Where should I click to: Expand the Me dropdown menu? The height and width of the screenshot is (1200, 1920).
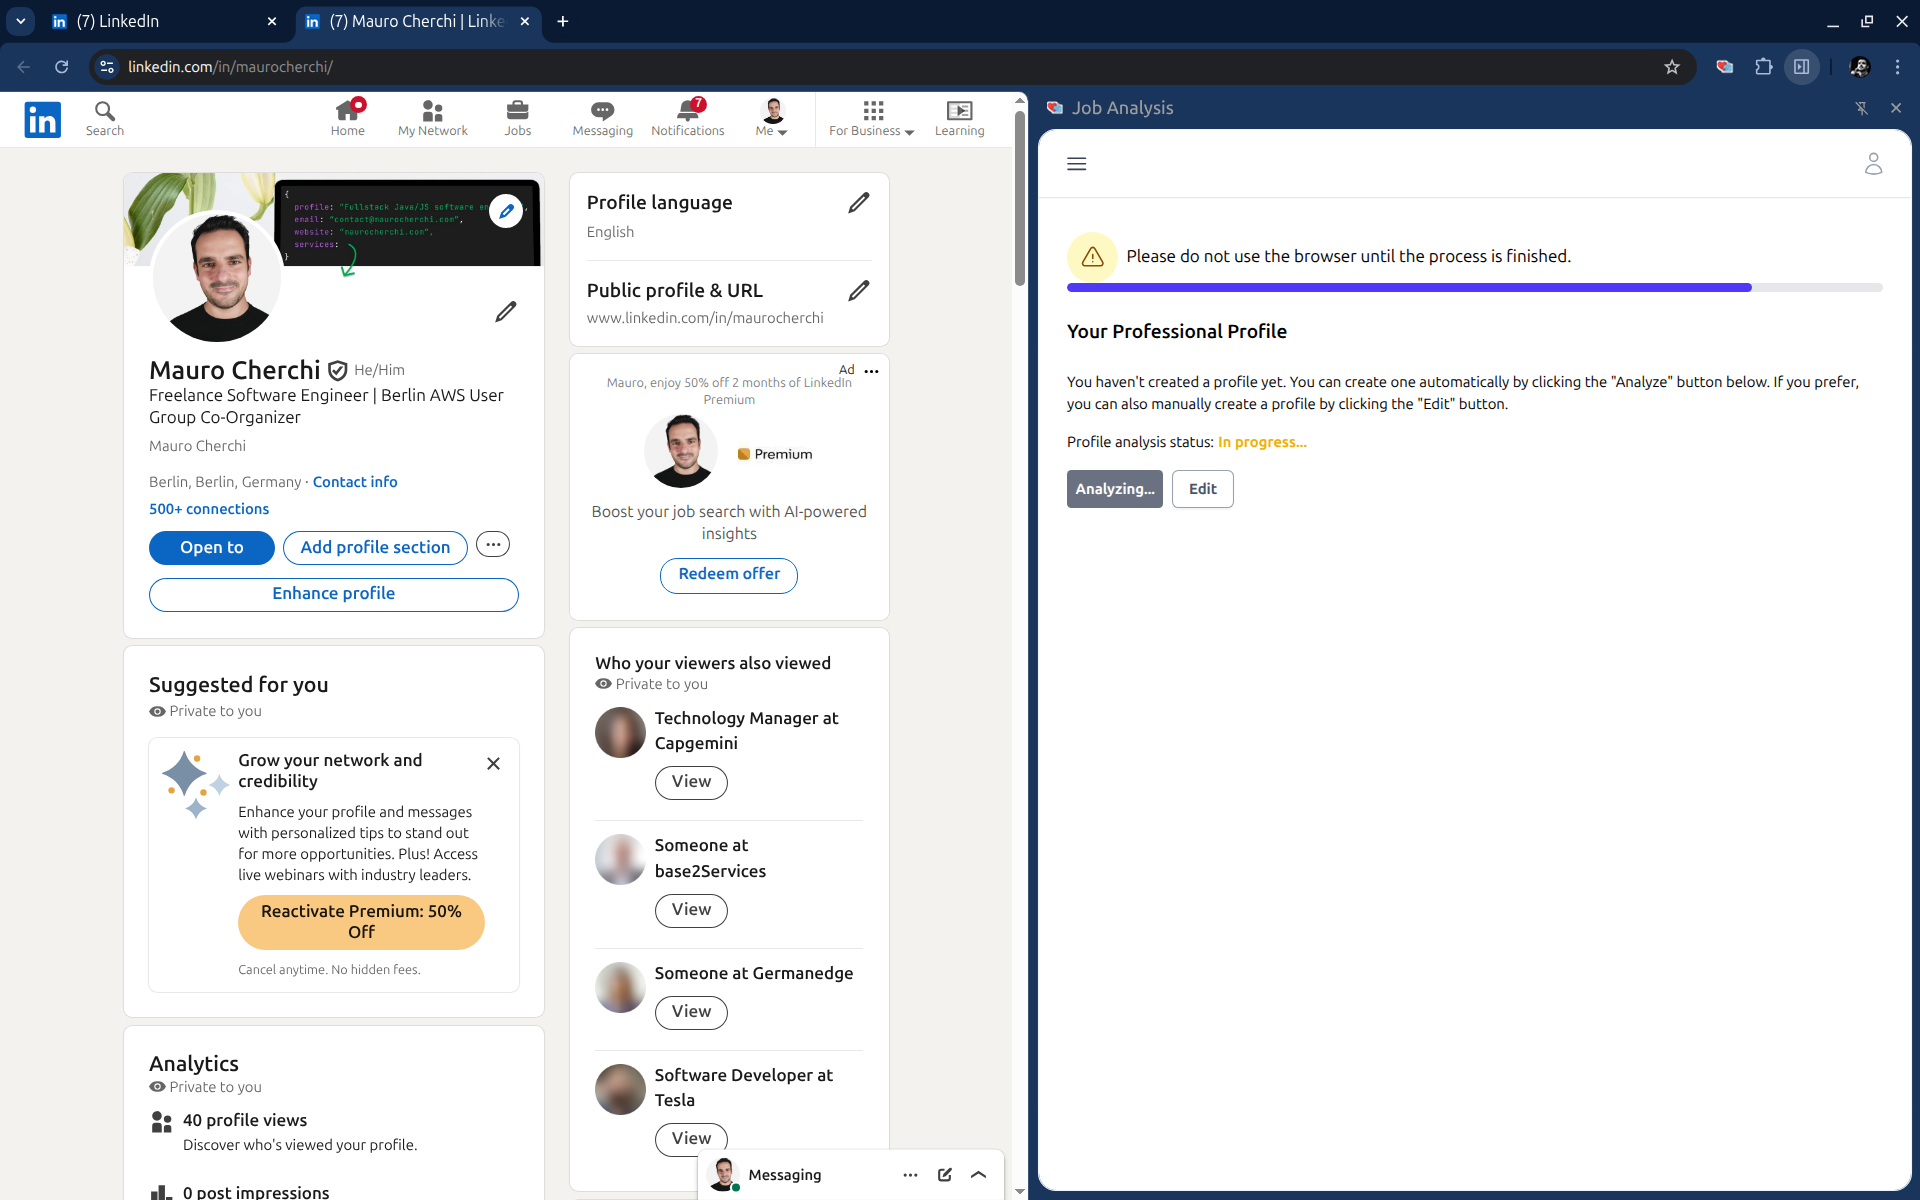pos(772,118)
